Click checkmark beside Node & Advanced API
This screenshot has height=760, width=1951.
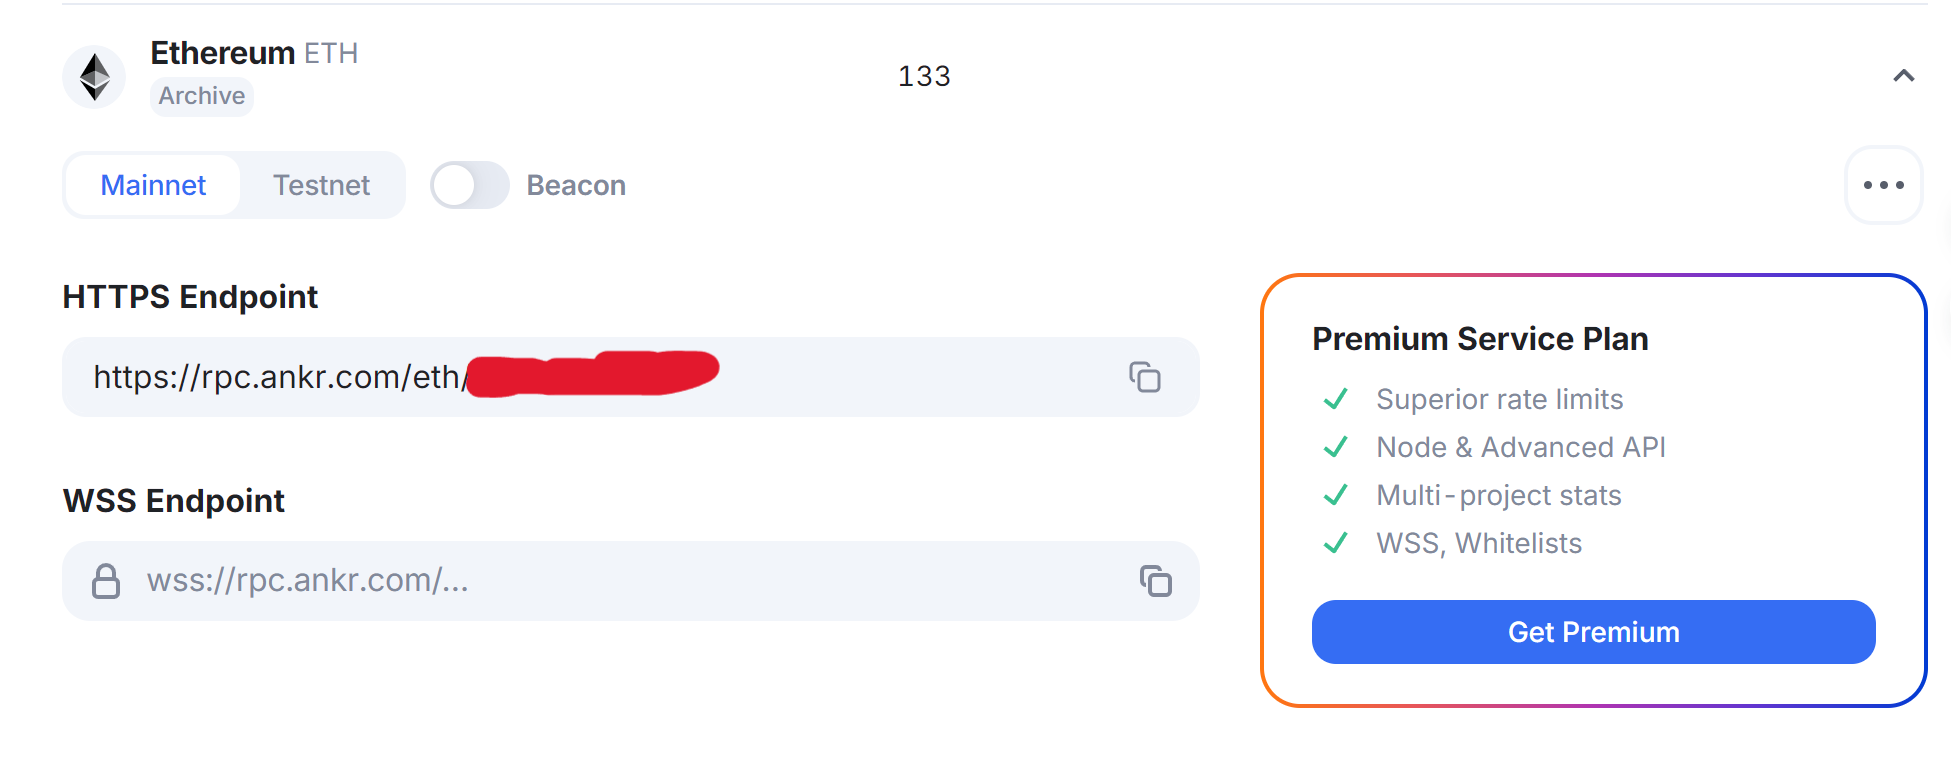[x=1336, y=447]
